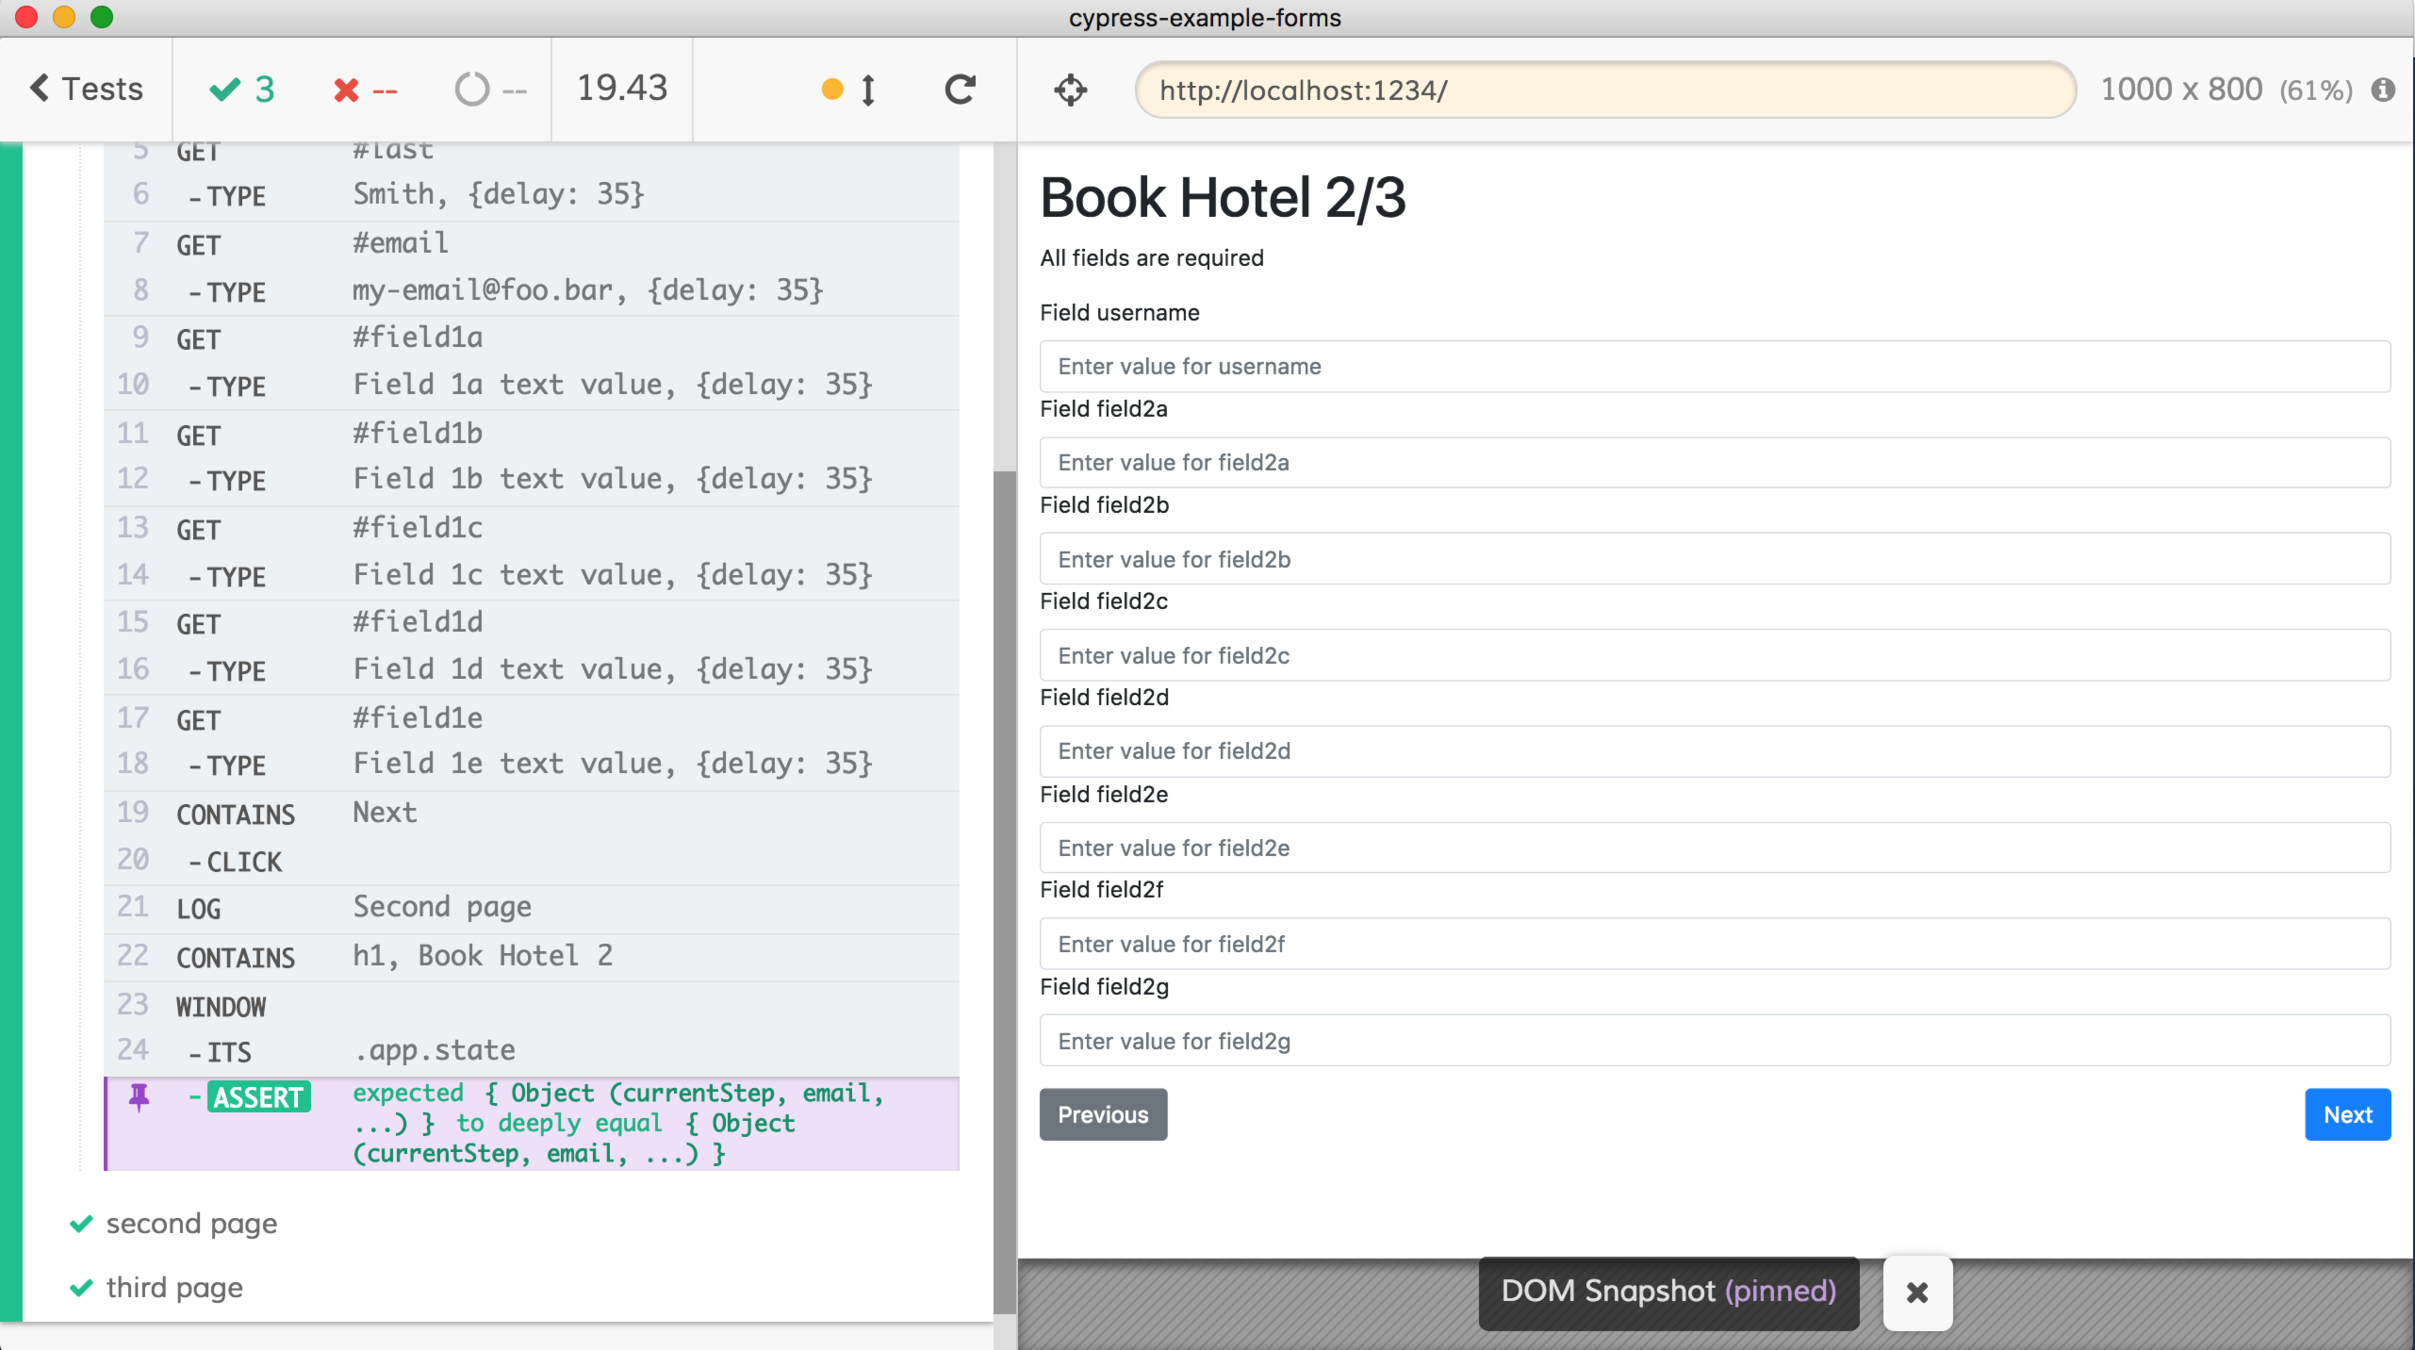
Task: Click the reload tests icon
Action: click(960, 90)
